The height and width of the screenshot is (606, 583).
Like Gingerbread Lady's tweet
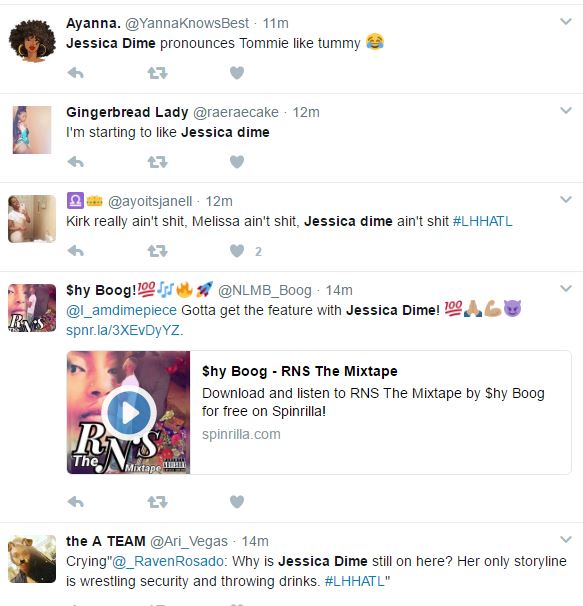pos(237,162)
